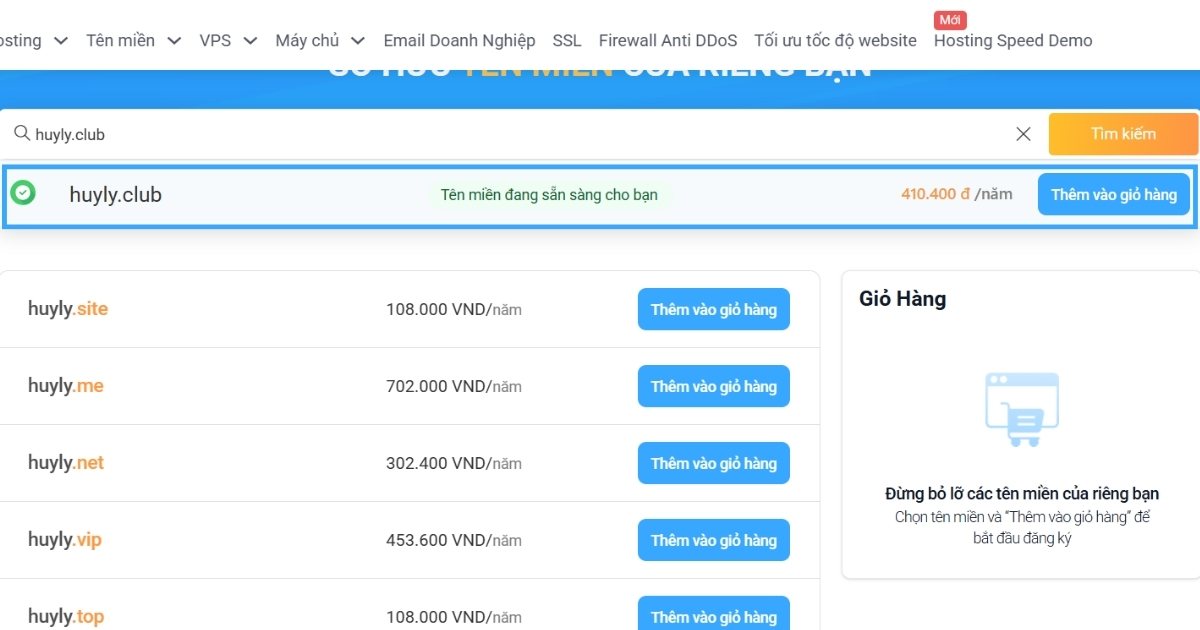
Task: Add huyly.net to the cart
Action: coord(713,464)
